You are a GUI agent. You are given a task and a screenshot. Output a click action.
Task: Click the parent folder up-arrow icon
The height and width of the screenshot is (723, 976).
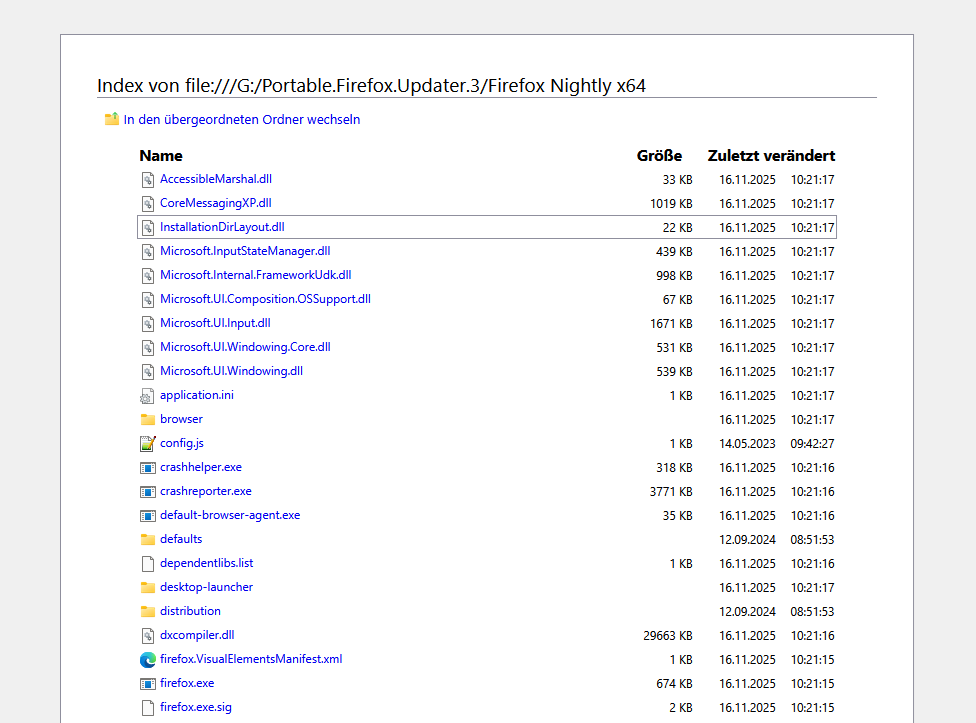pos(112,120)
